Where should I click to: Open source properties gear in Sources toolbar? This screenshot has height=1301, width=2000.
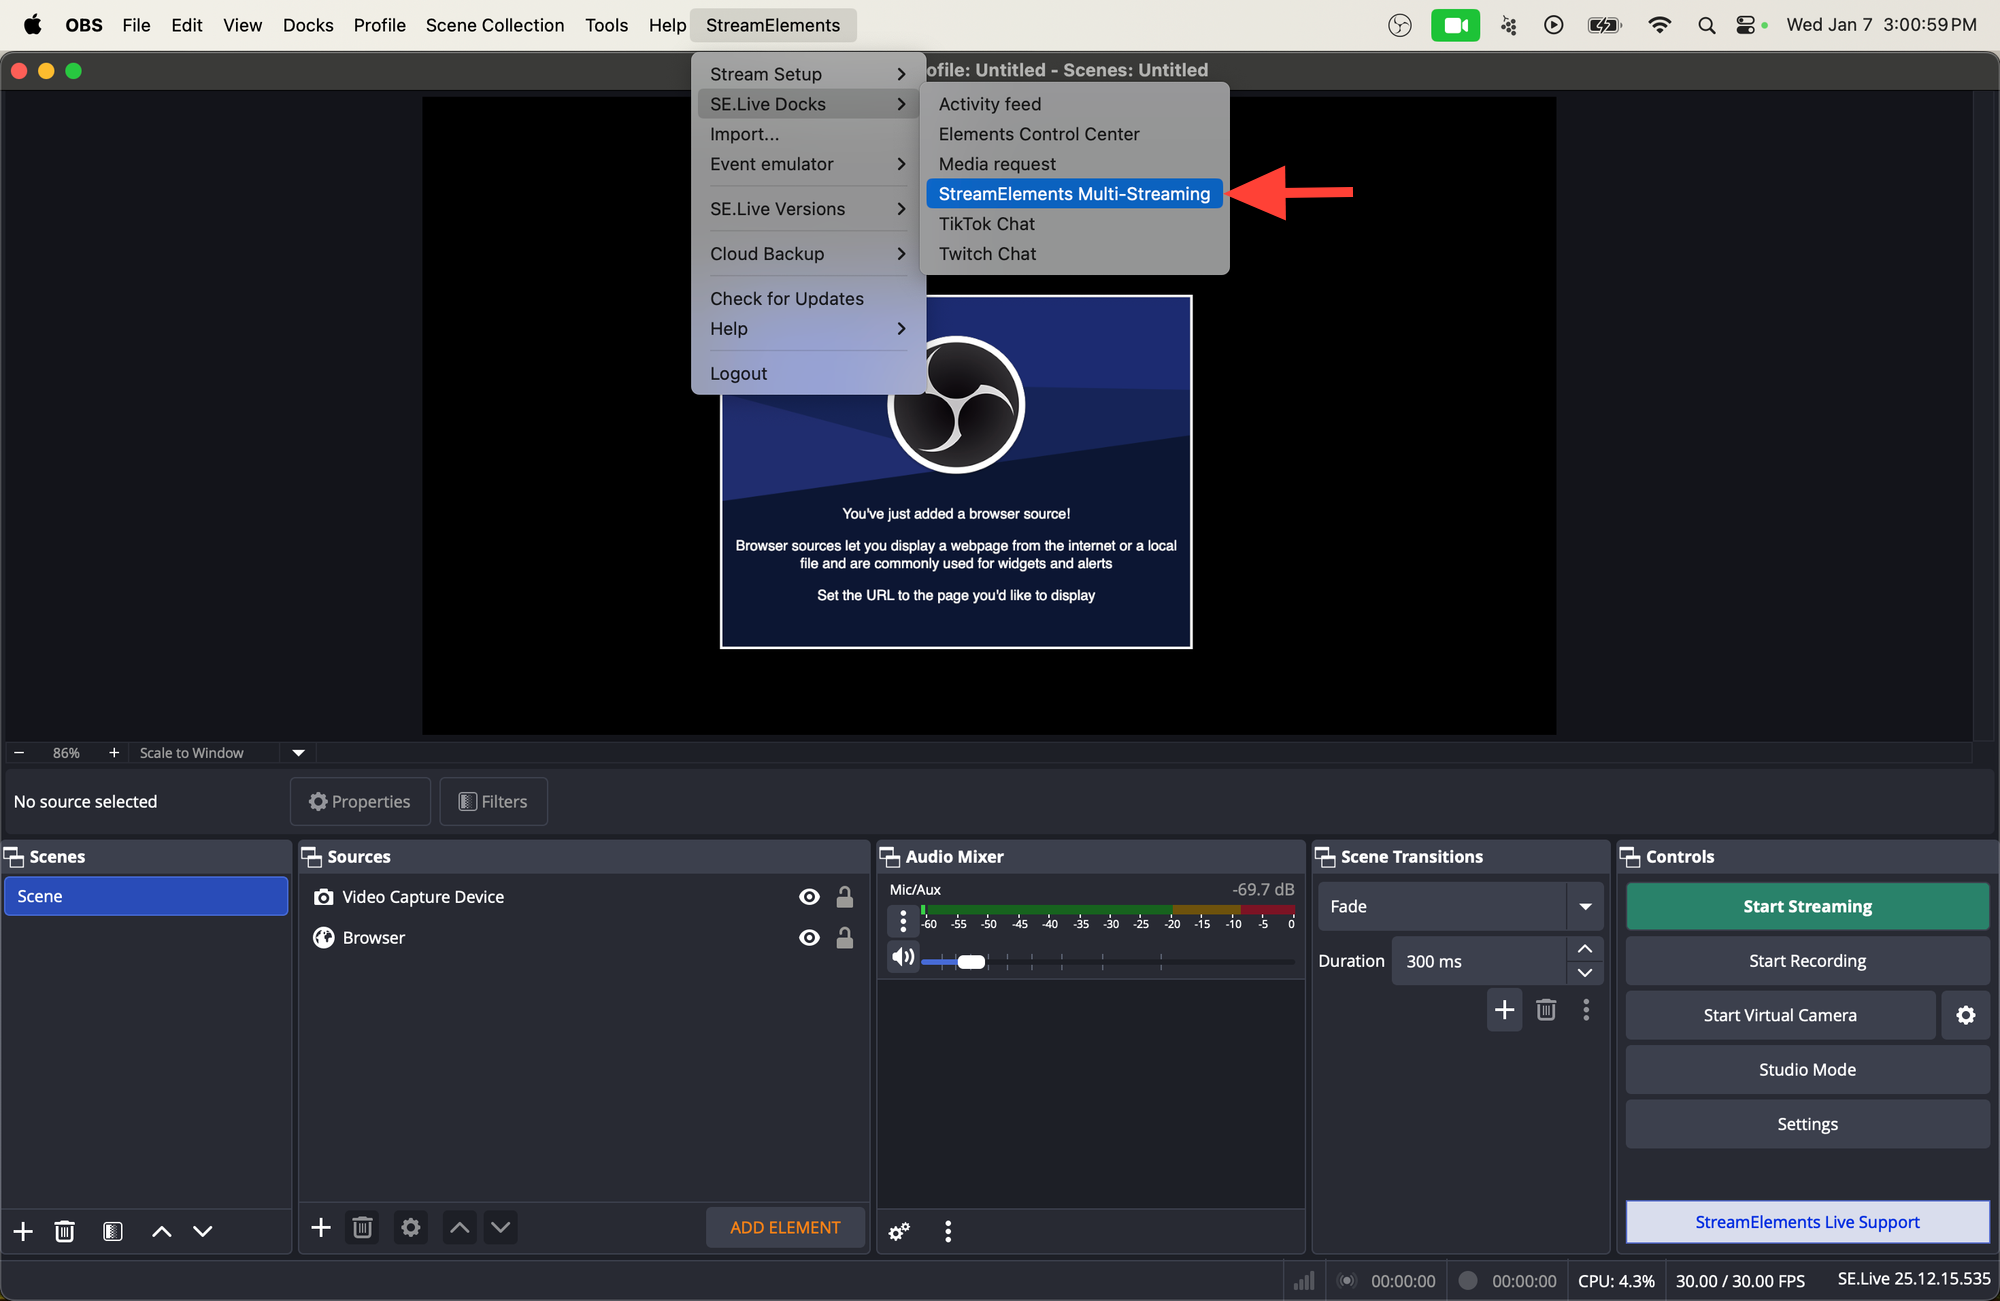(410, 1227)
